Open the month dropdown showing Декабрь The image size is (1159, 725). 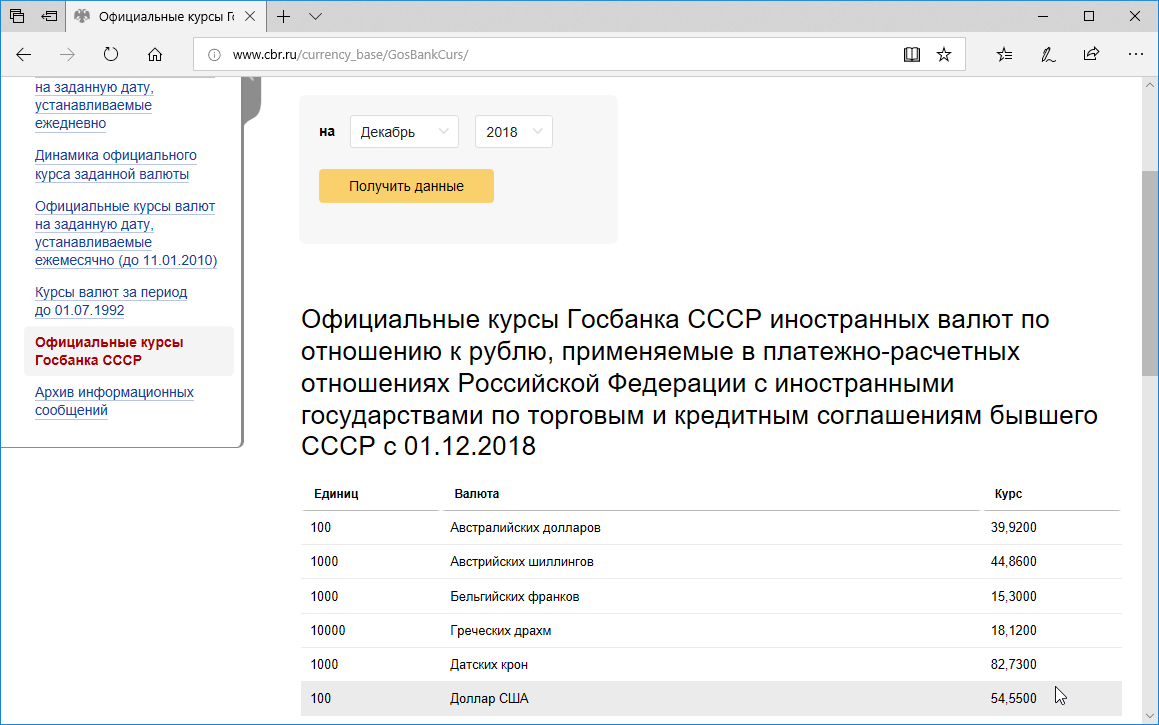(403, 131)
